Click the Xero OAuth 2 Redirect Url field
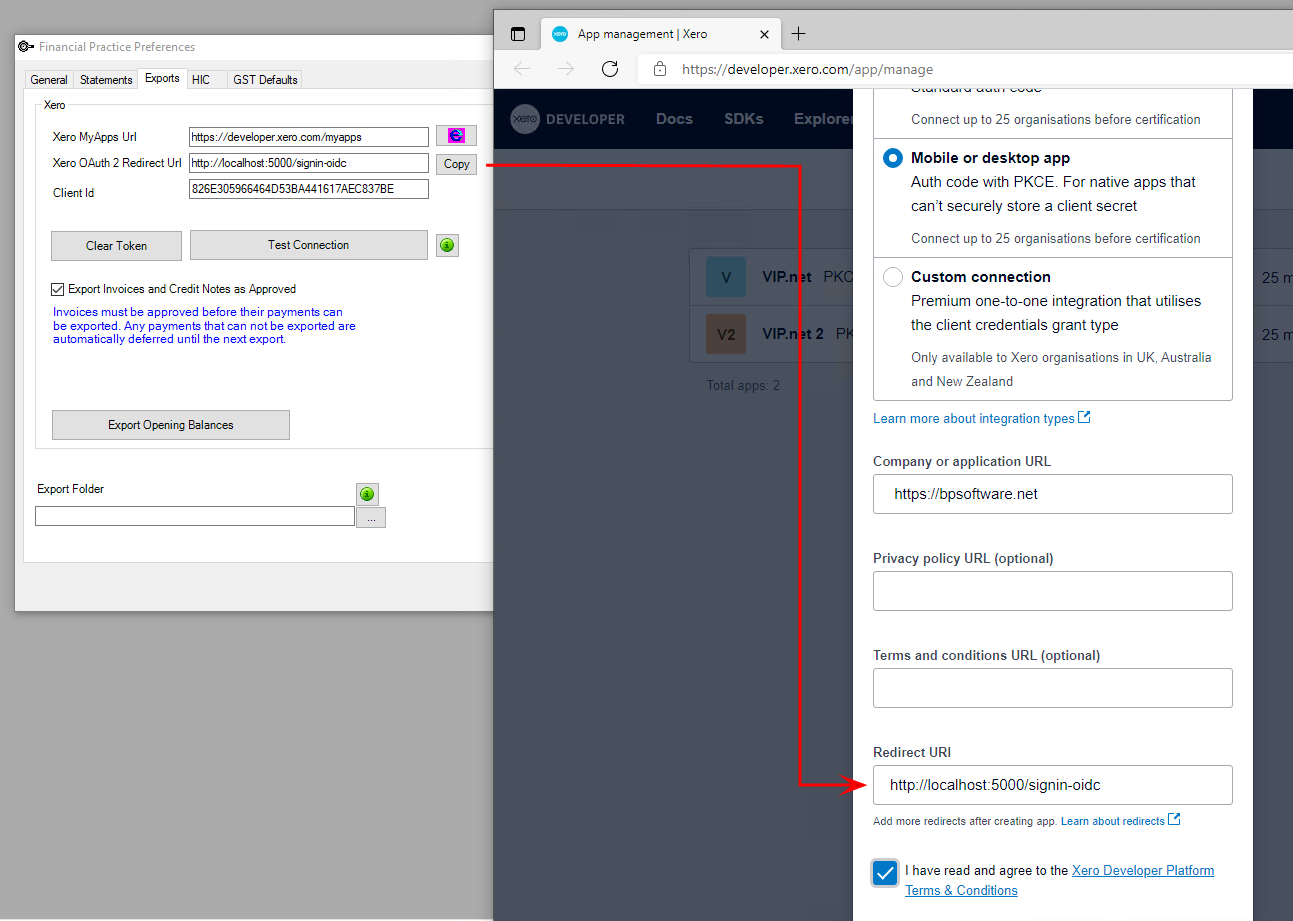This screenshot has width=1293, height=921. [309, 163]
